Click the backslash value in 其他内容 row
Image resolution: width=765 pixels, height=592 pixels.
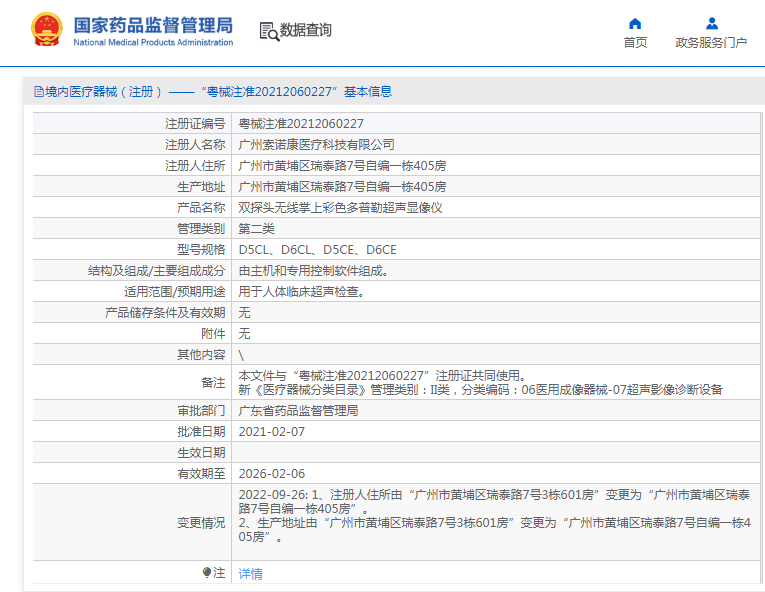click(x=241, y=355)
